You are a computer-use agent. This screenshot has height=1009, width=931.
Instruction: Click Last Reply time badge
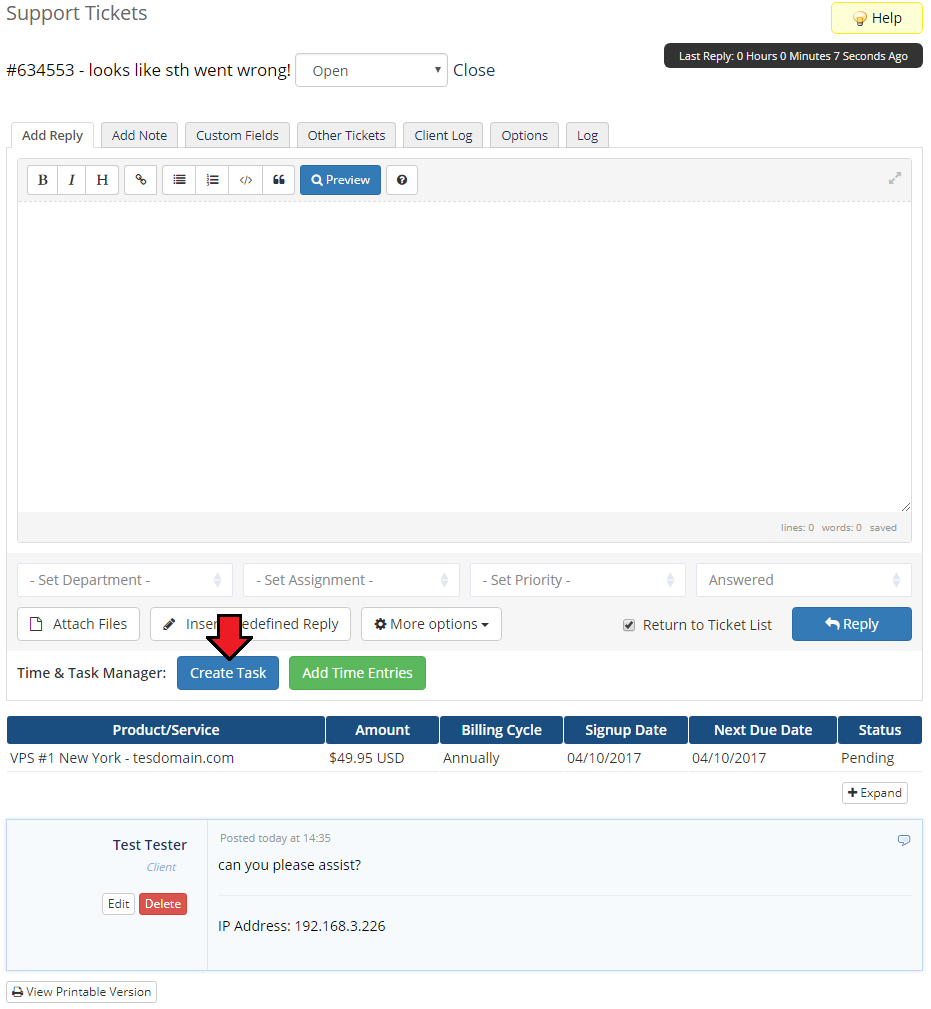[793, 56]
